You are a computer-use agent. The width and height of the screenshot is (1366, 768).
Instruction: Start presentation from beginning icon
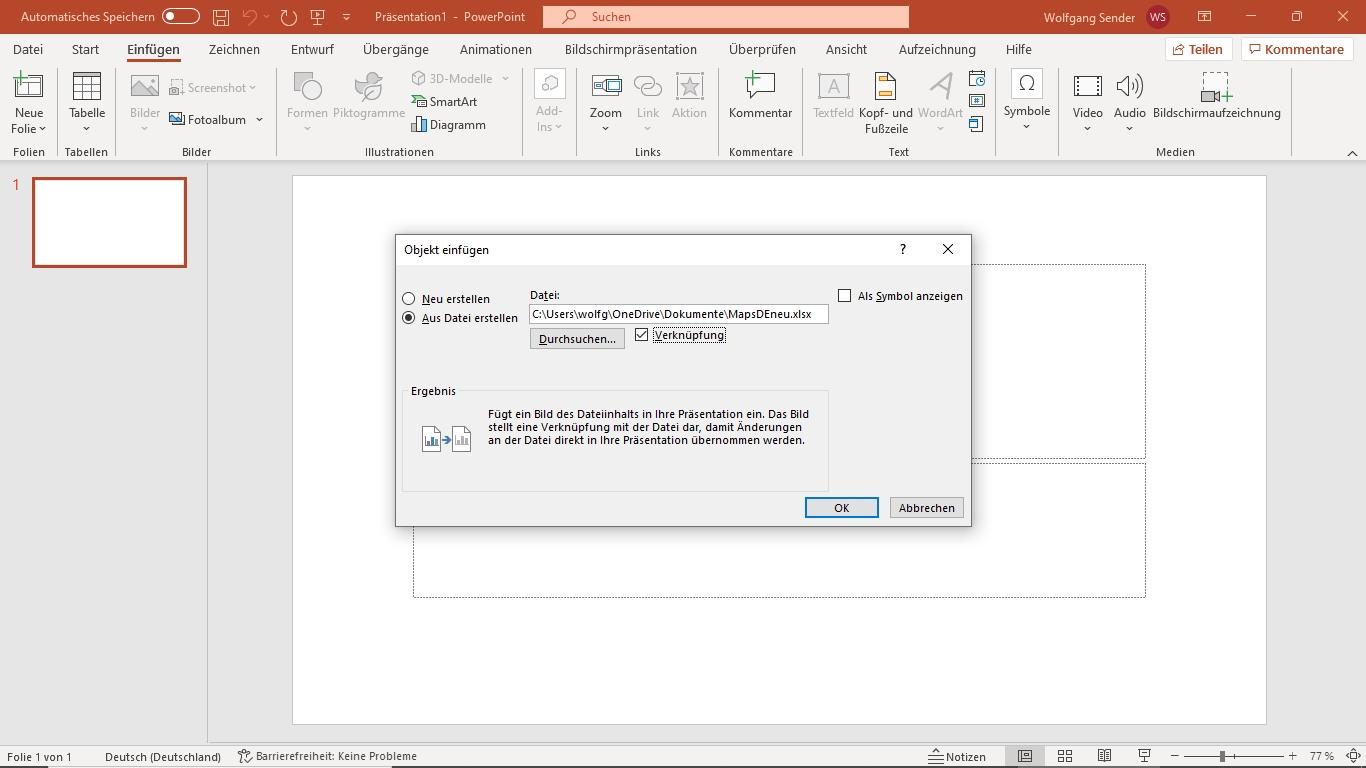pyautogui.click(x=318, y=17)
